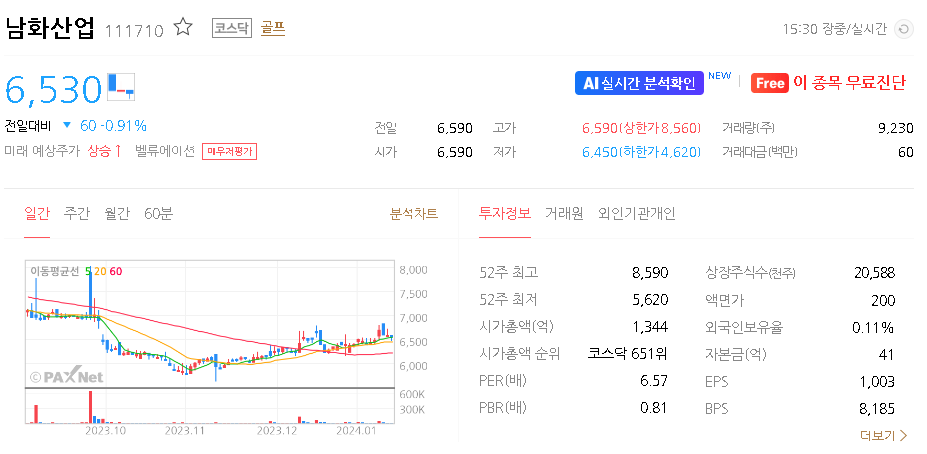This screenshot has height=454, width=927.
Task: Click the stock name 남화산업
Action: tap(50, 28)
